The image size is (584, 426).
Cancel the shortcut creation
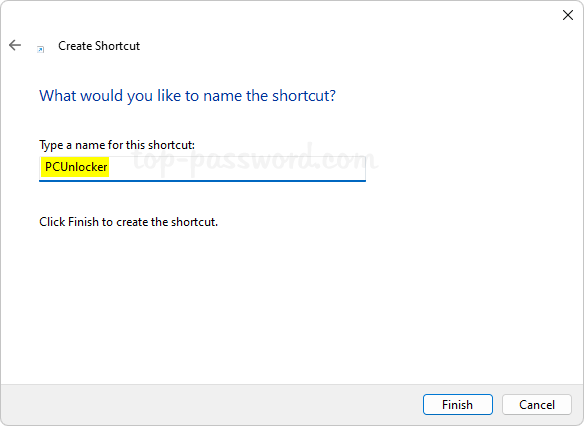[537, 404]
